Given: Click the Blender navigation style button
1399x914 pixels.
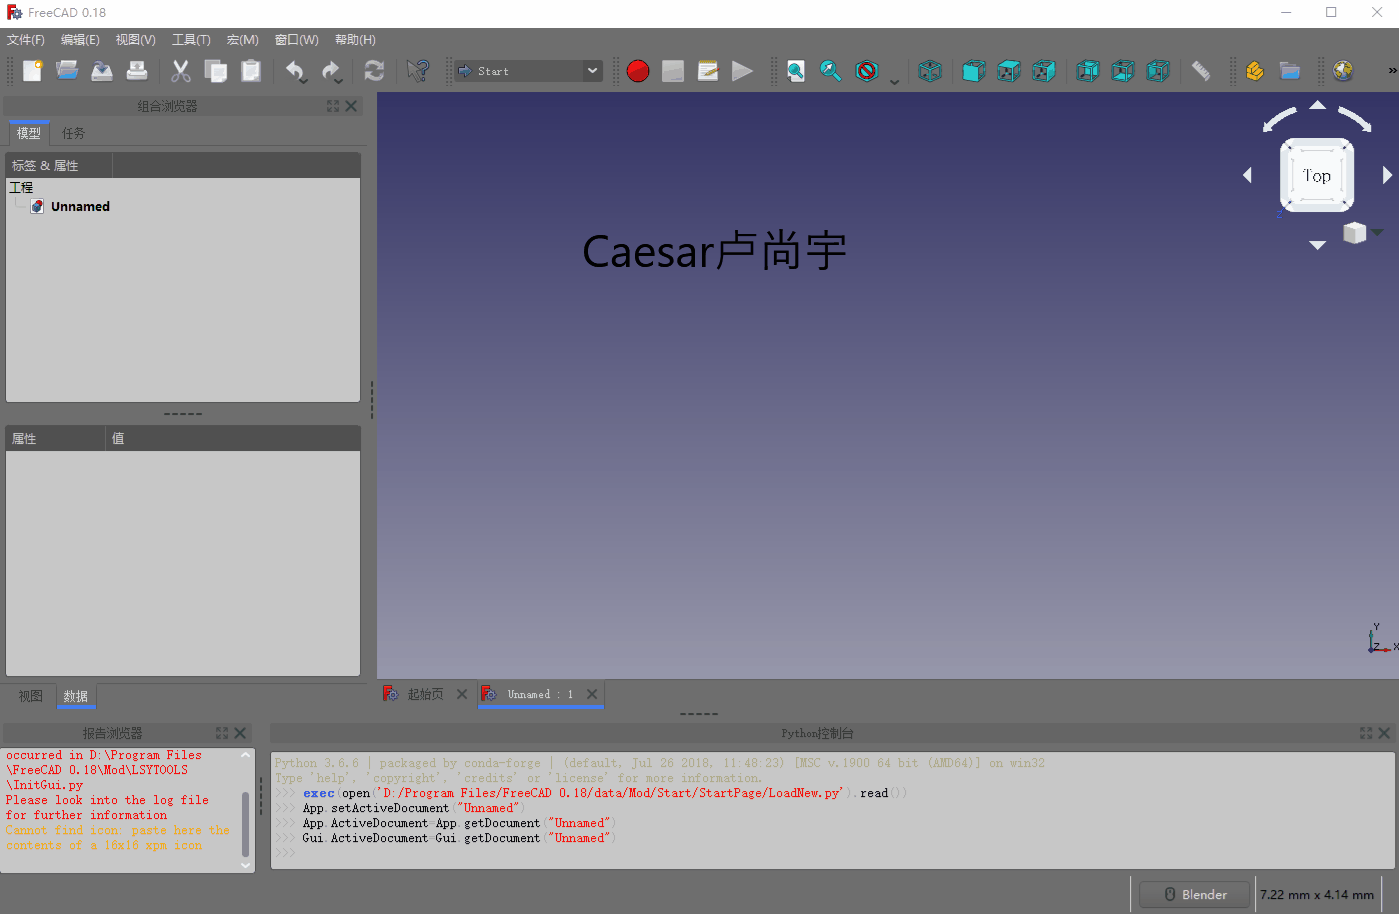Looking at the screenshot, I should point(1193,893).
